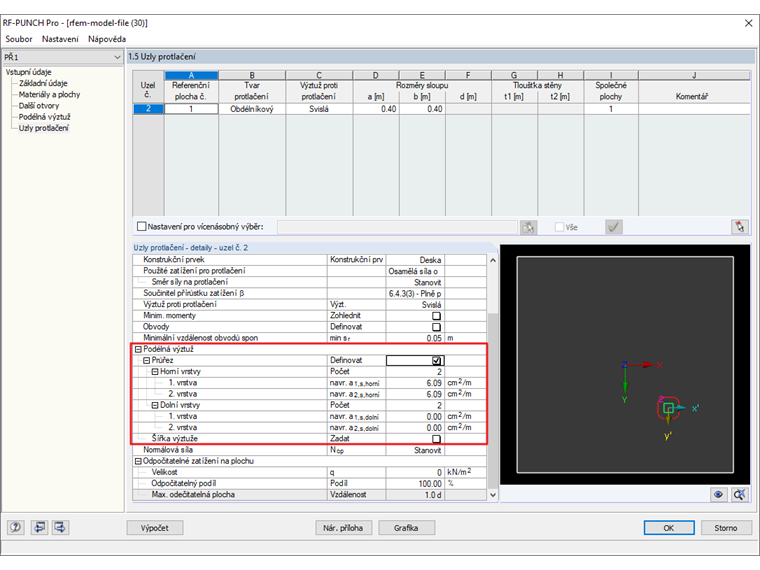Screen dimensions: 760x570
Task: Select Podélná výztuž in navigator tree
Action: pyautogui.click(x=45, y=117)
